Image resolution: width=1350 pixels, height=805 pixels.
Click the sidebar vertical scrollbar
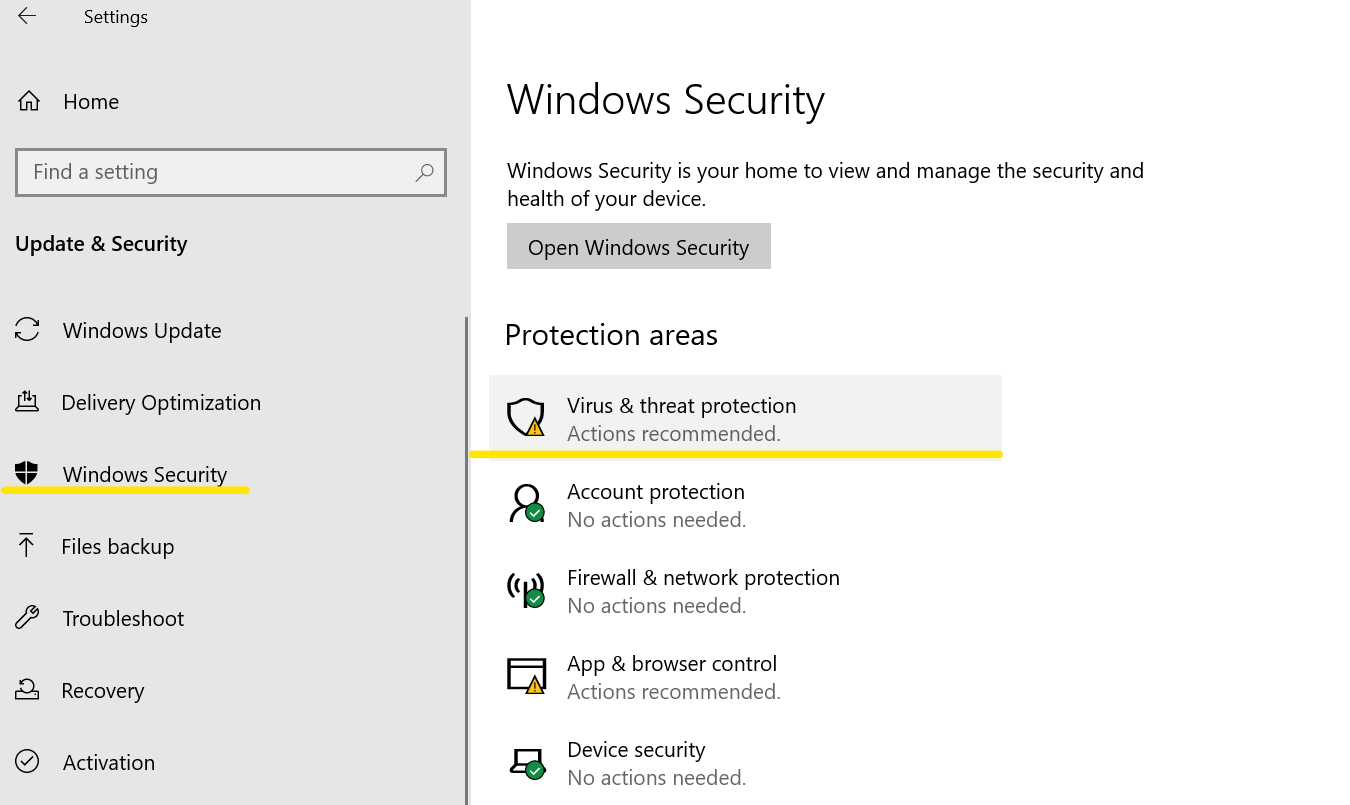pyautogui.click(x=466, y=560)
